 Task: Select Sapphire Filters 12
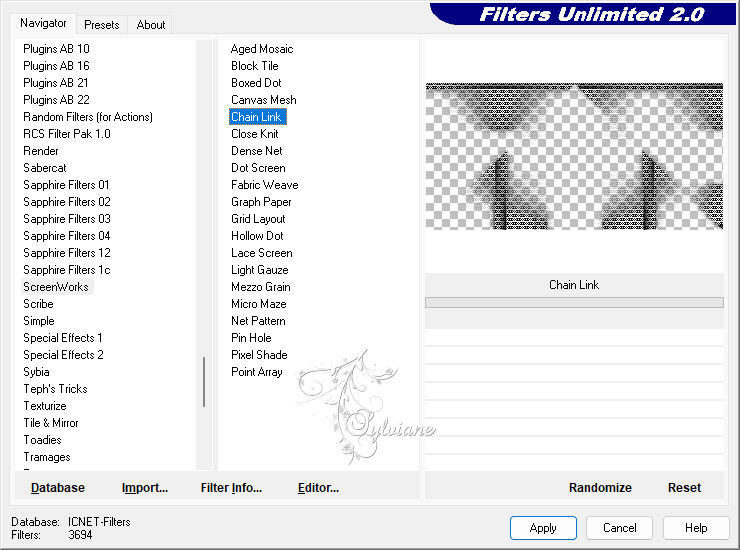click(67, 253)
